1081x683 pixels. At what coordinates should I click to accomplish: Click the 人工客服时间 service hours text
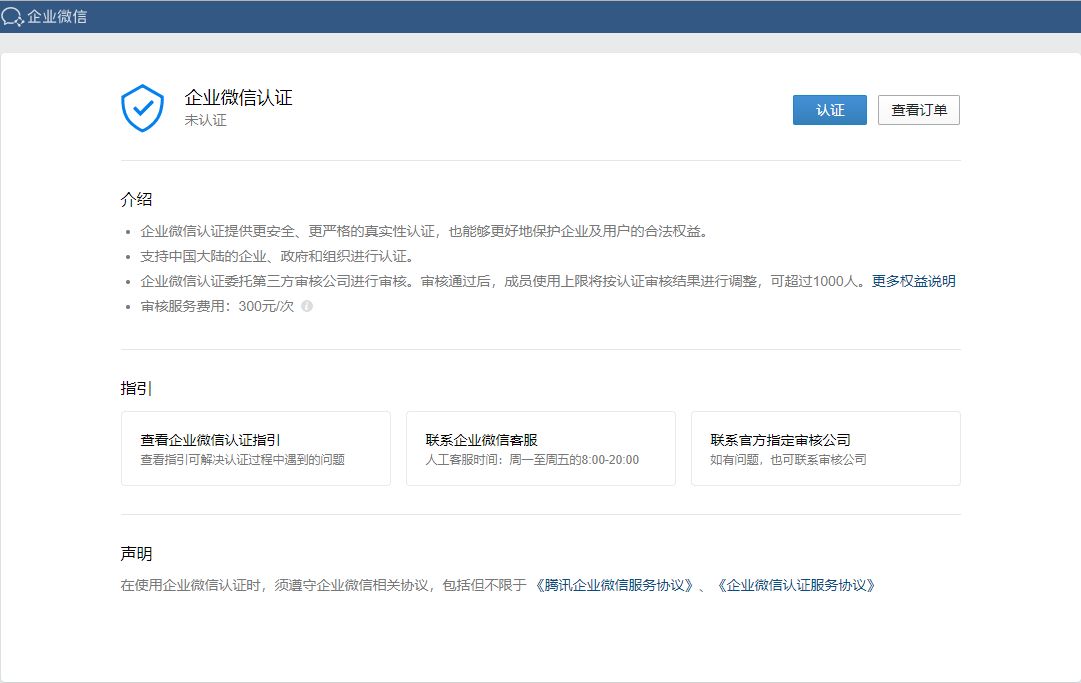(x=531, y=459)
